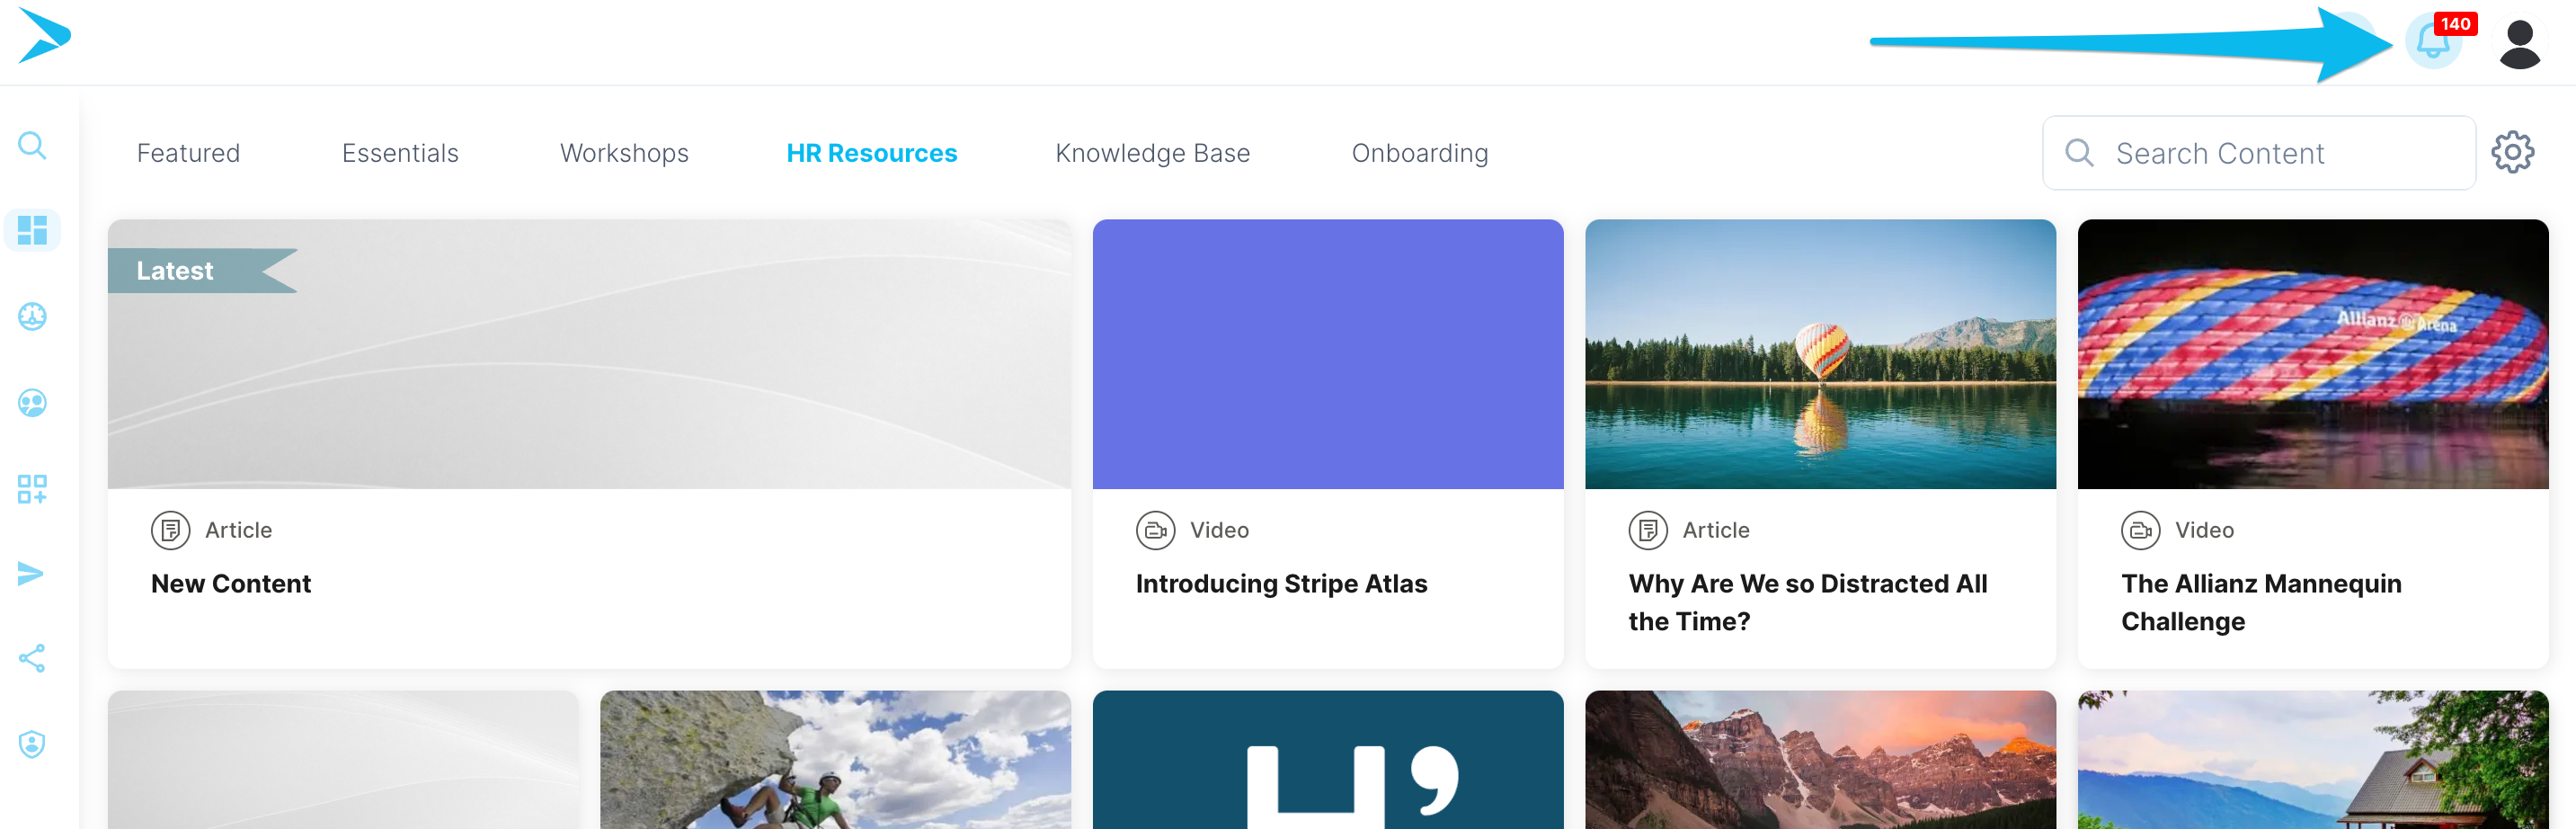Image resolution: width=2576 pixels, height=829 pixels.
Task: Click the paper plane send icon
Action: tap(32, 574)
